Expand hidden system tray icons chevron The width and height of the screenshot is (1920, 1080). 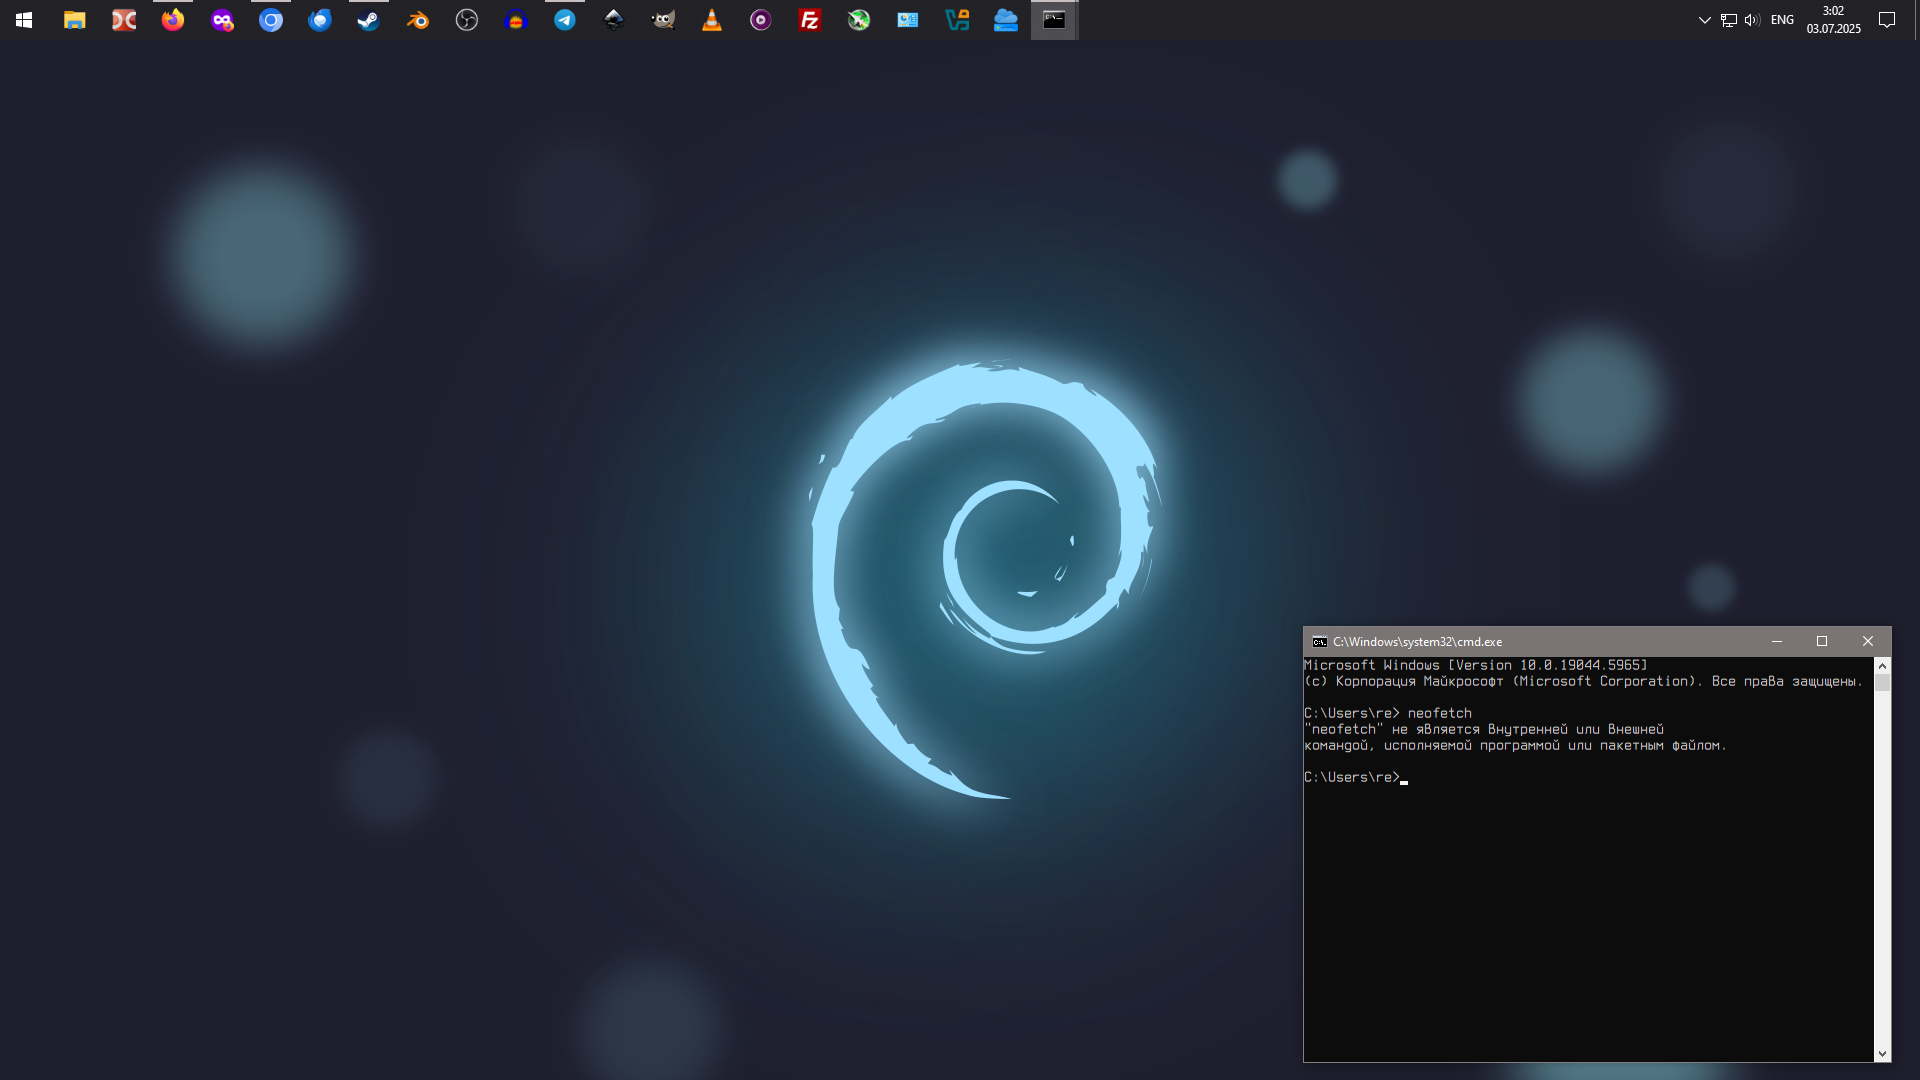1705,20
